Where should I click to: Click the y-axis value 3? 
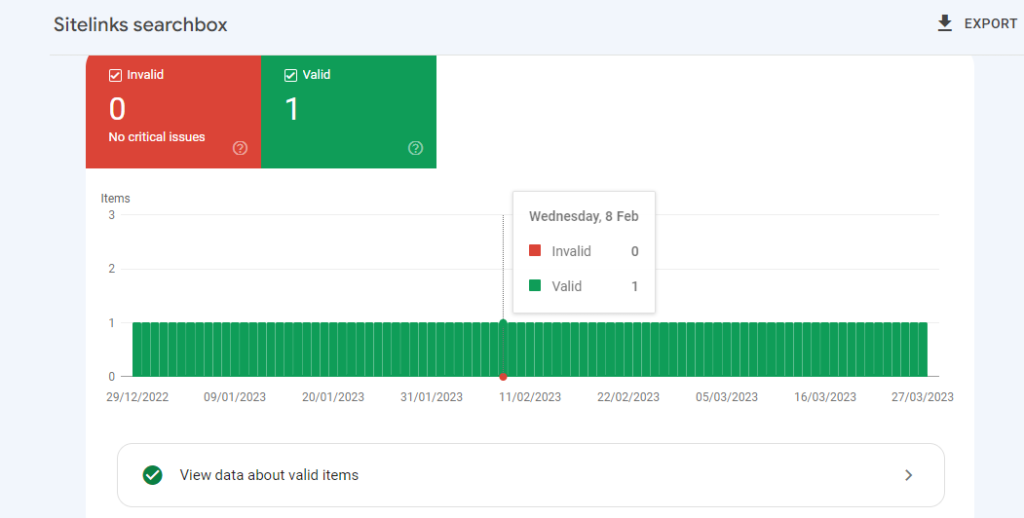(x=112, y=214)
